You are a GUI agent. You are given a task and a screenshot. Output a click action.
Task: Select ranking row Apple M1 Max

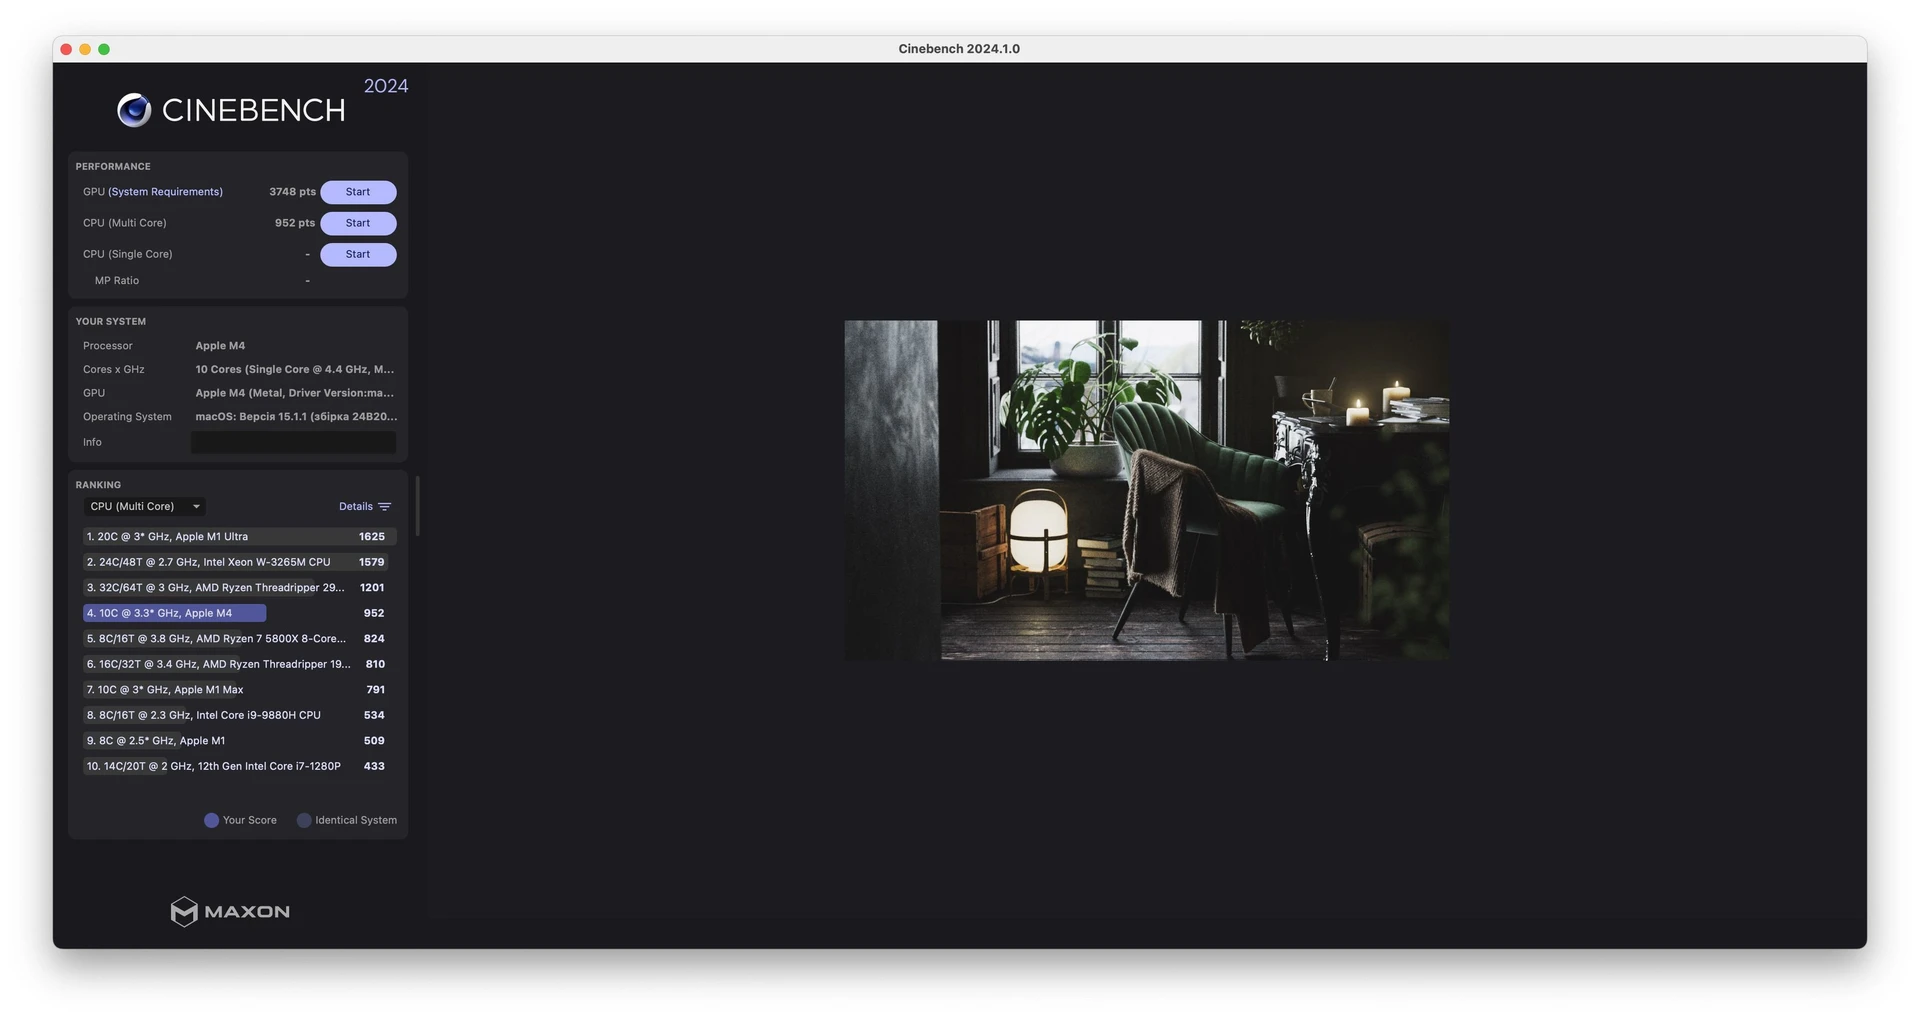239,690
